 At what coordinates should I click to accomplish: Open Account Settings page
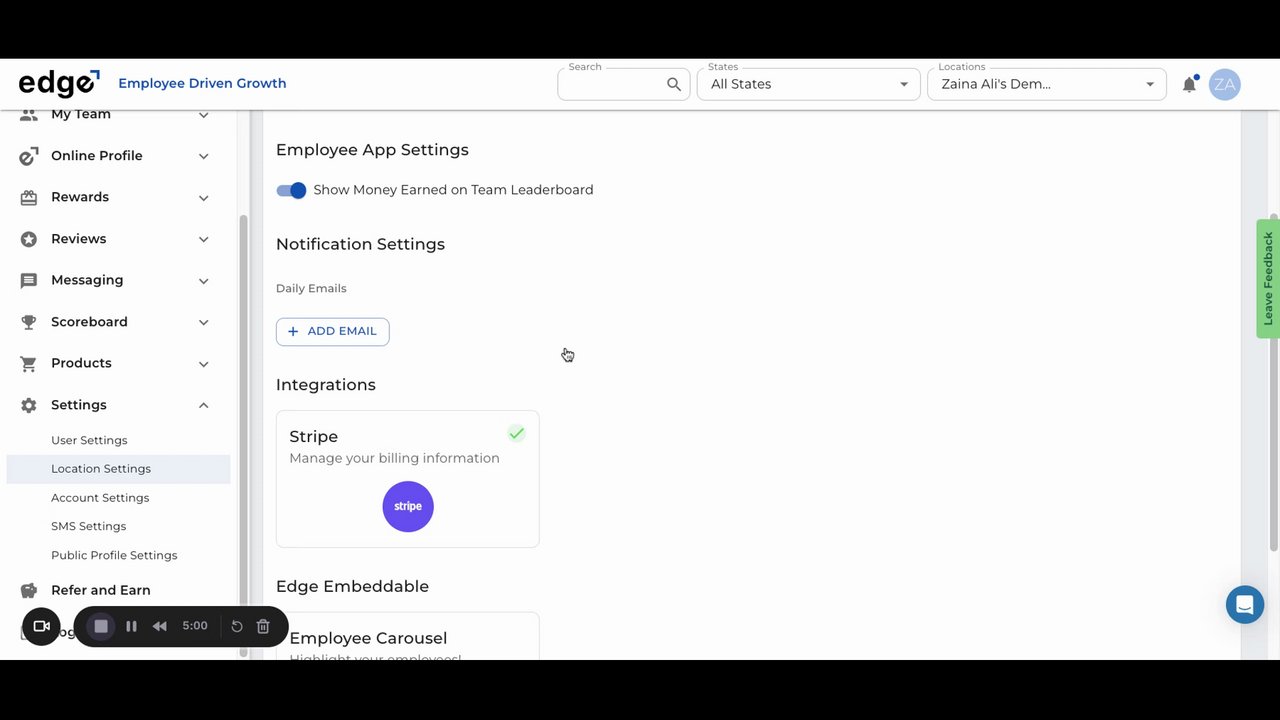pos(100,497)
